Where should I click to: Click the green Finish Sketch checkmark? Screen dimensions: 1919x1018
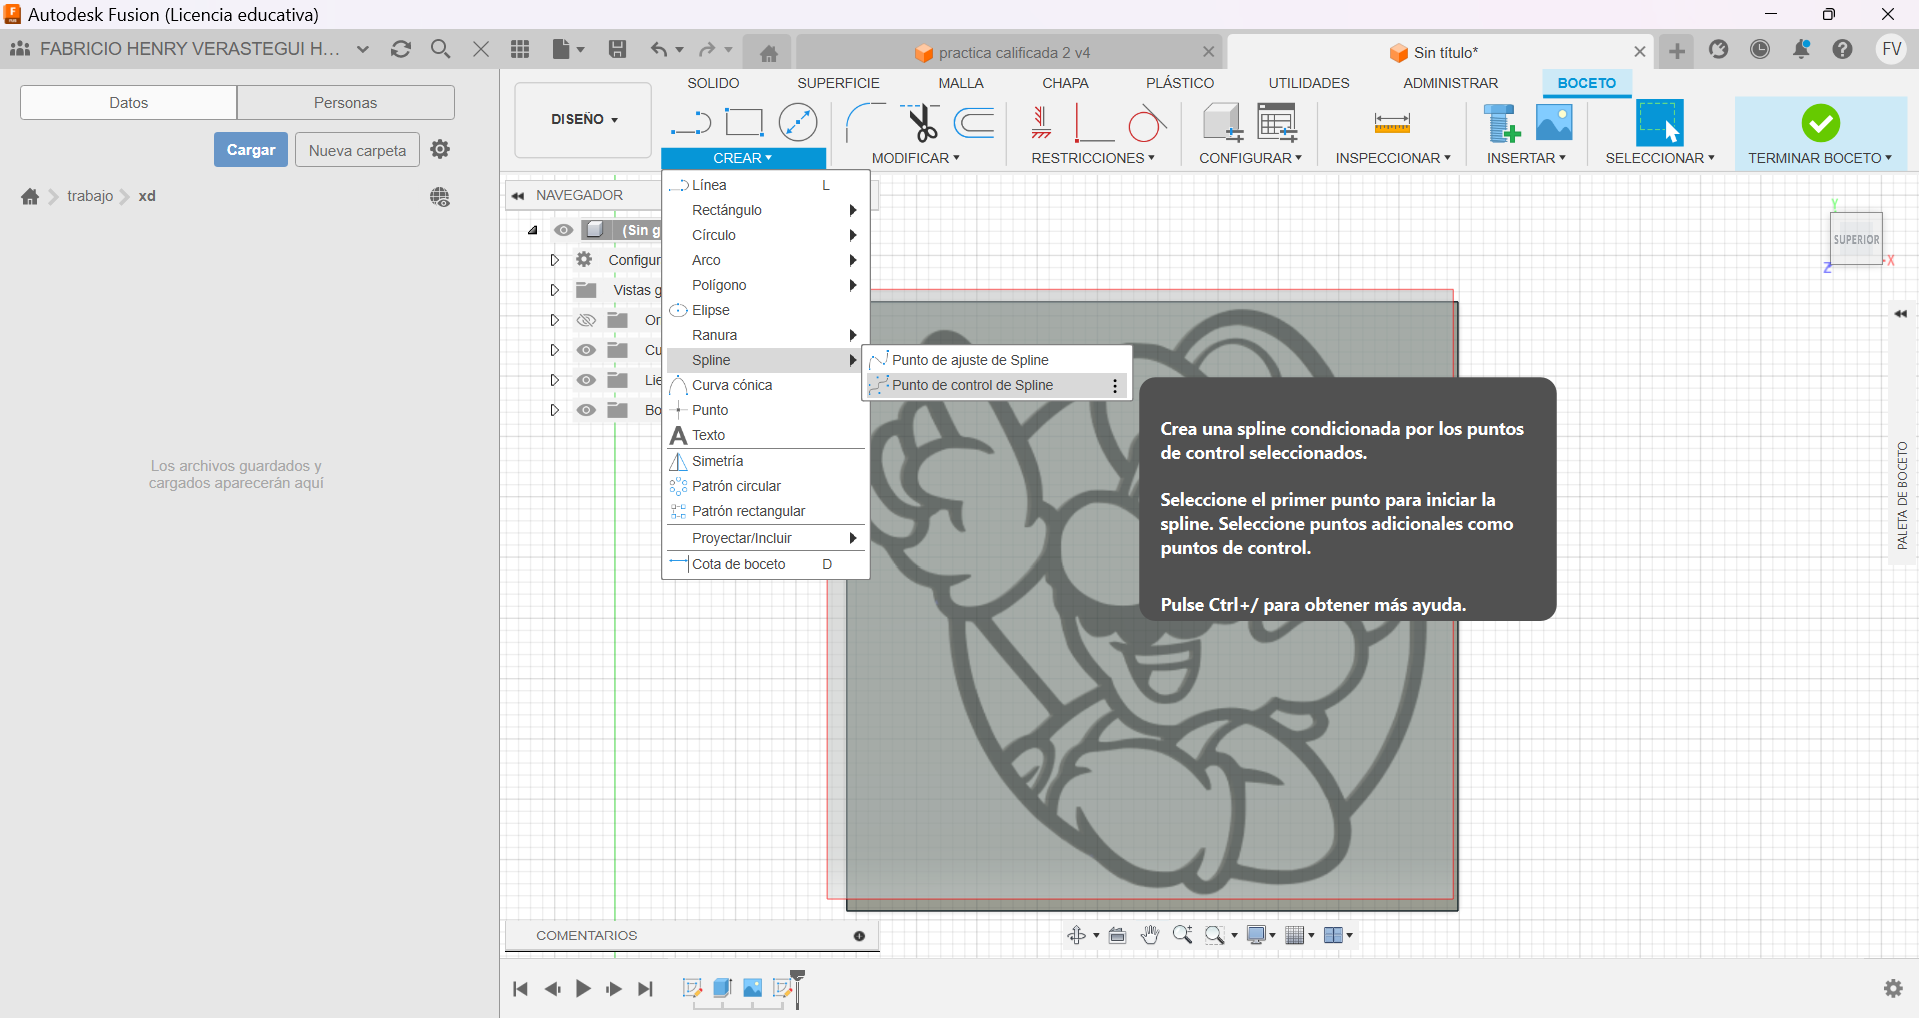pyautogui.click(x=1820, y=123)
